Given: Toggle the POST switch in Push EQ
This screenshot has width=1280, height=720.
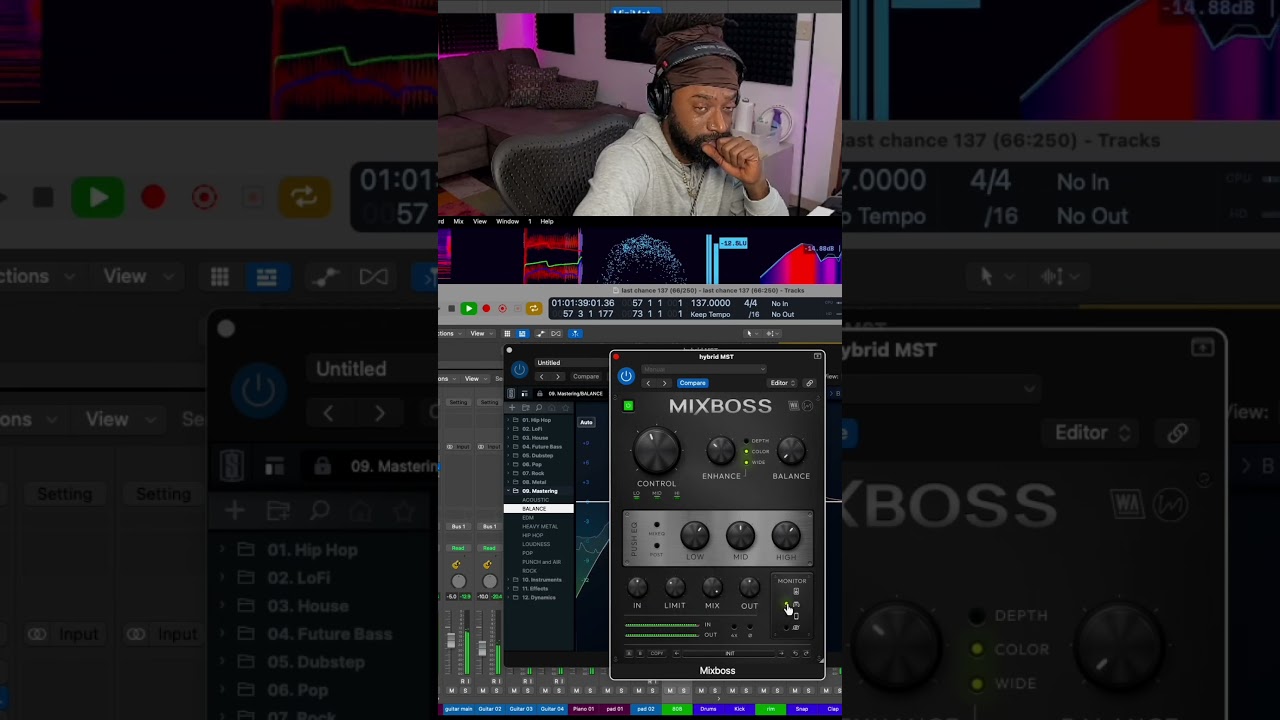Looking at the screenshot, I should [x=657, y=546].
